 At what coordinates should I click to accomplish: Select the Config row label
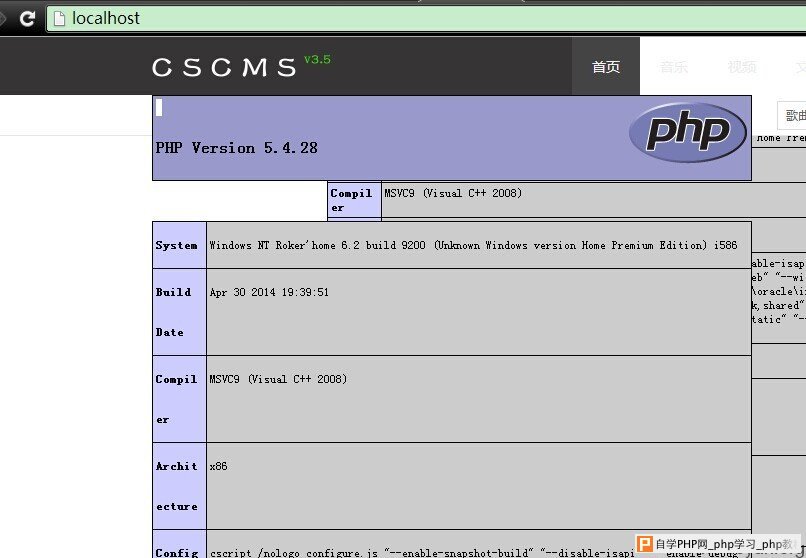(x=179, y=545)
